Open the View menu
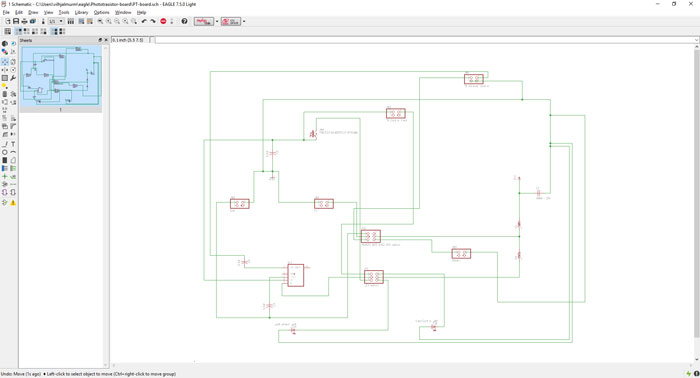700x378 pixels. [x=48, y=12]
